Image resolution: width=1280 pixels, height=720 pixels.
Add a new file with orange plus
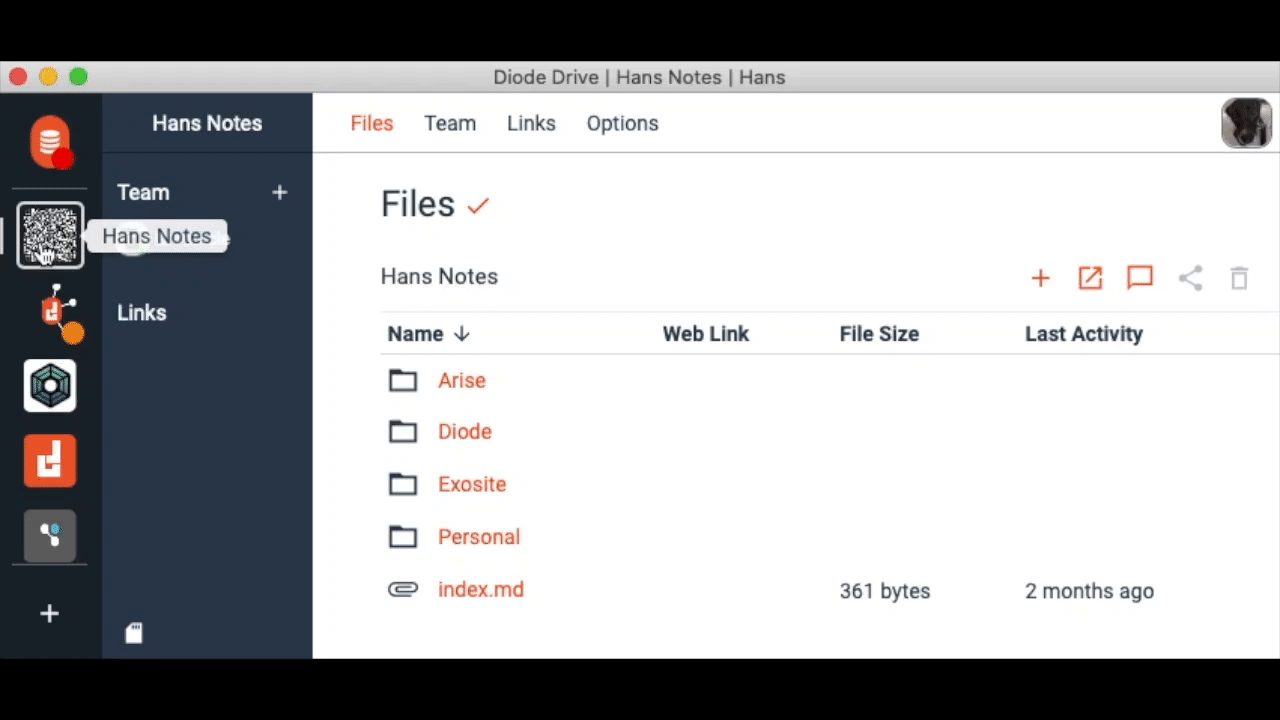click(x=1040, y=278)
